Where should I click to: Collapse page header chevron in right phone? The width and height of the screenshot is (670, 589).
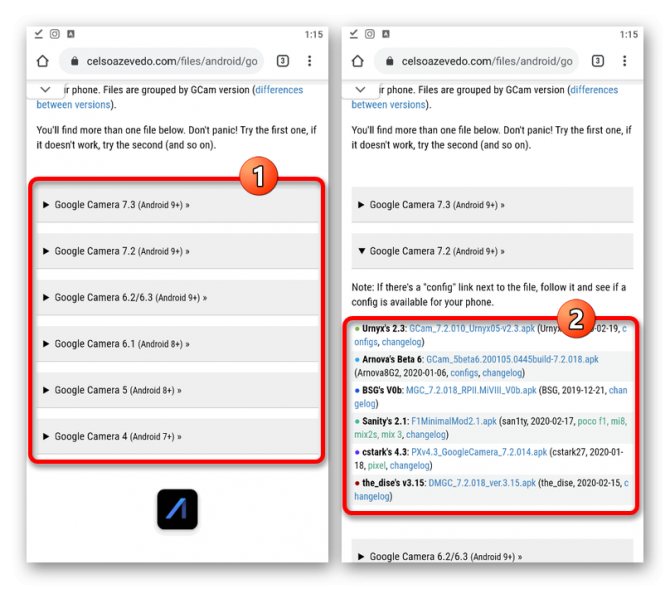pyautogui.click(x=360, y=89)
